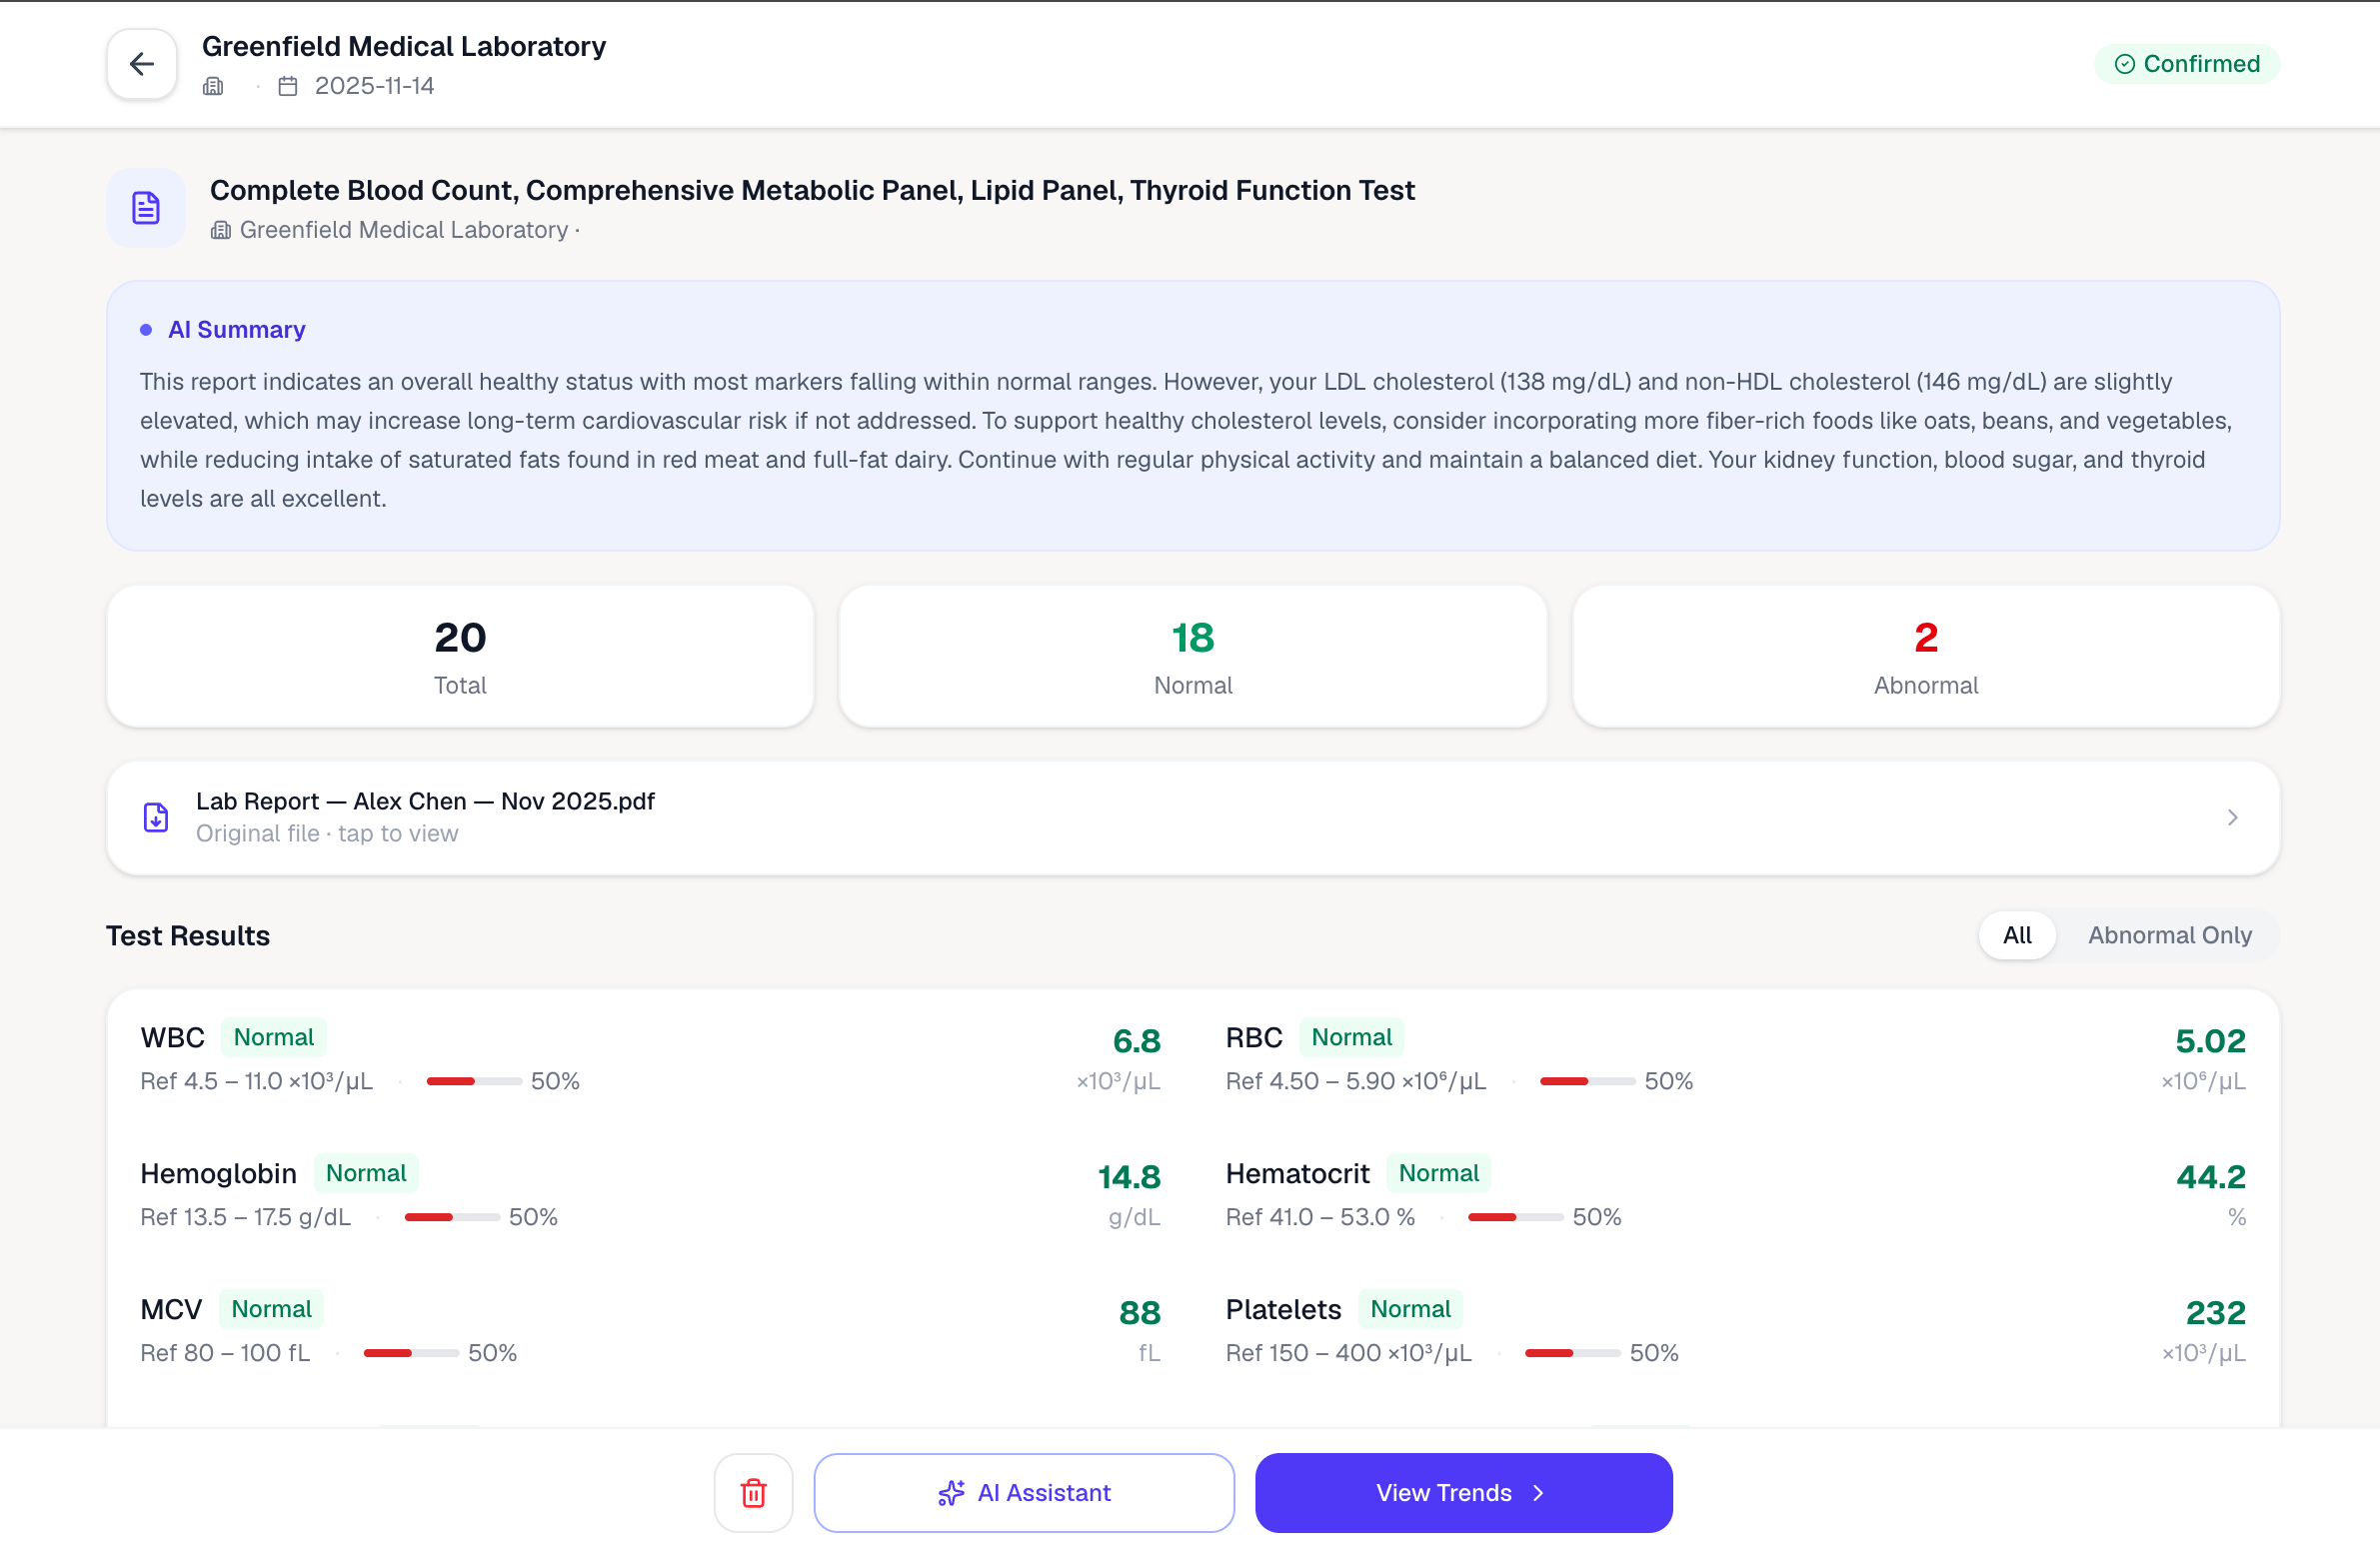This screenshot has height=1557, width=2380.
Task: Click the Platelets 50% range bar
Action: point(1572,1353)
